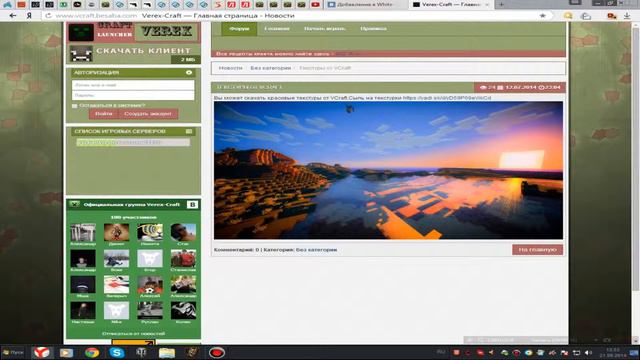The width and height of the screenshot is (640, 360).
Task: Toggle the 'Оставаться в системе?' checkbox
Action: [75, 106]
